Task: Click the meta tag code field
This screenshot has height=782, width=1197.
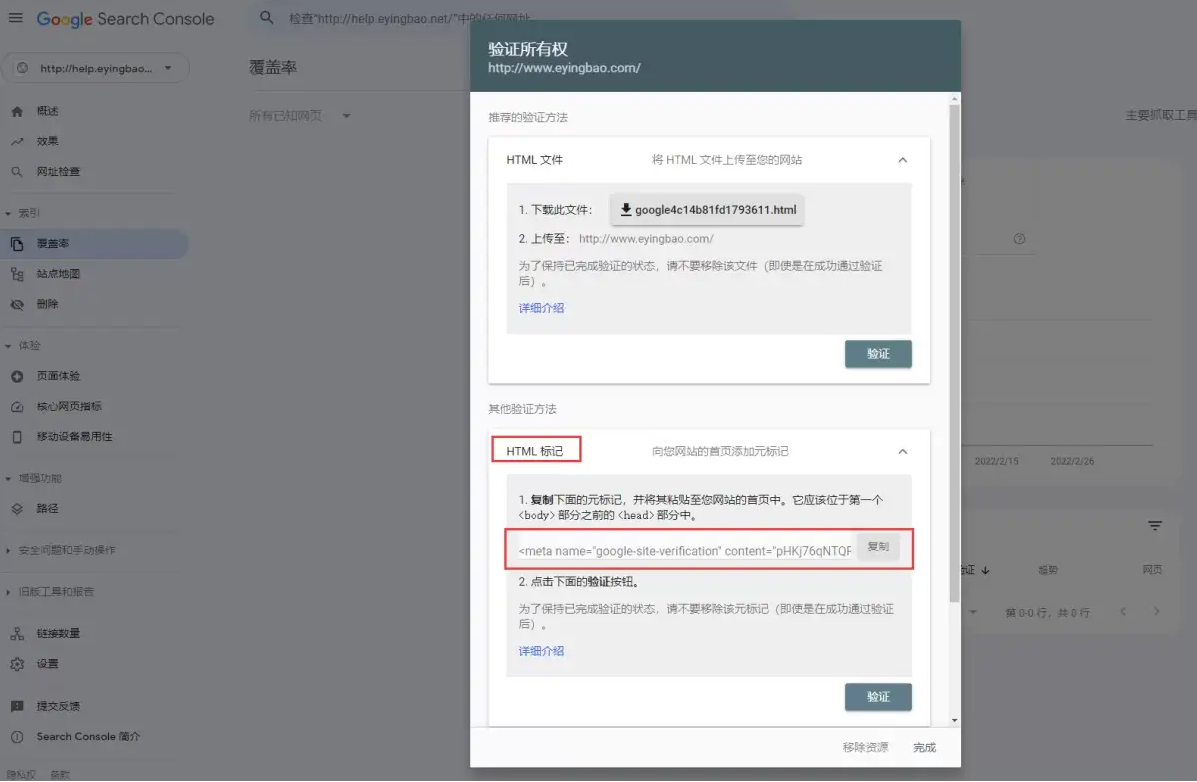Action: click(684, 551)
